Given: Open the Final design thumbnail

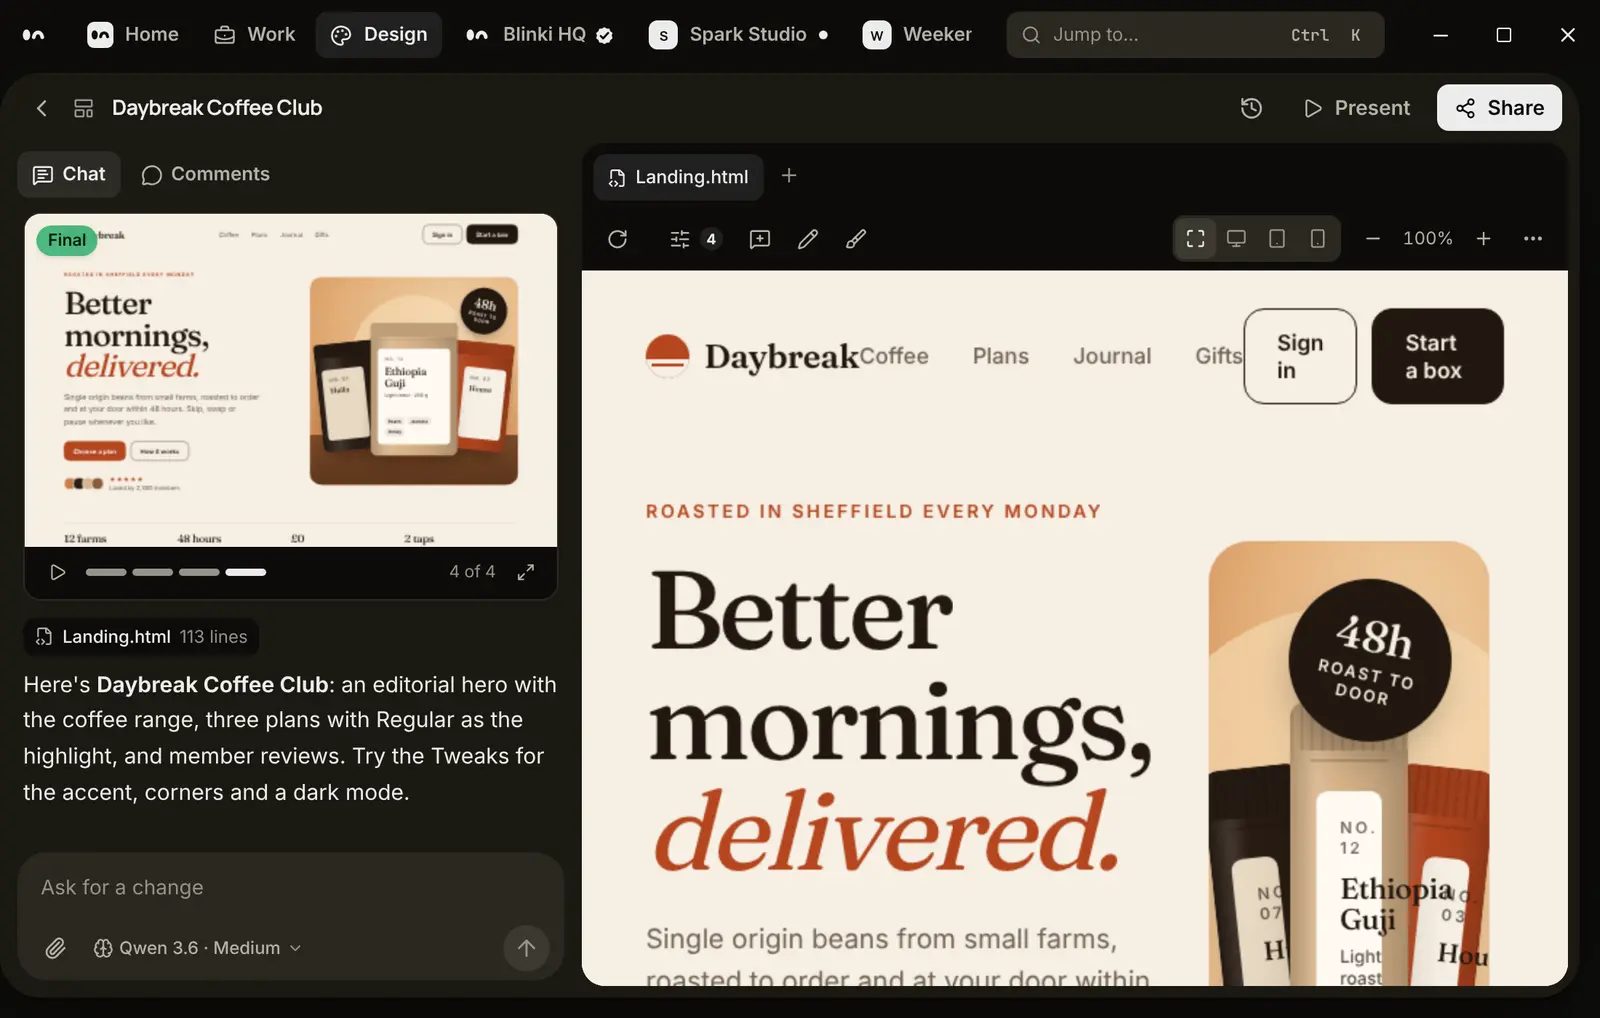Looking at the screenshot, I should click(291, 380).
